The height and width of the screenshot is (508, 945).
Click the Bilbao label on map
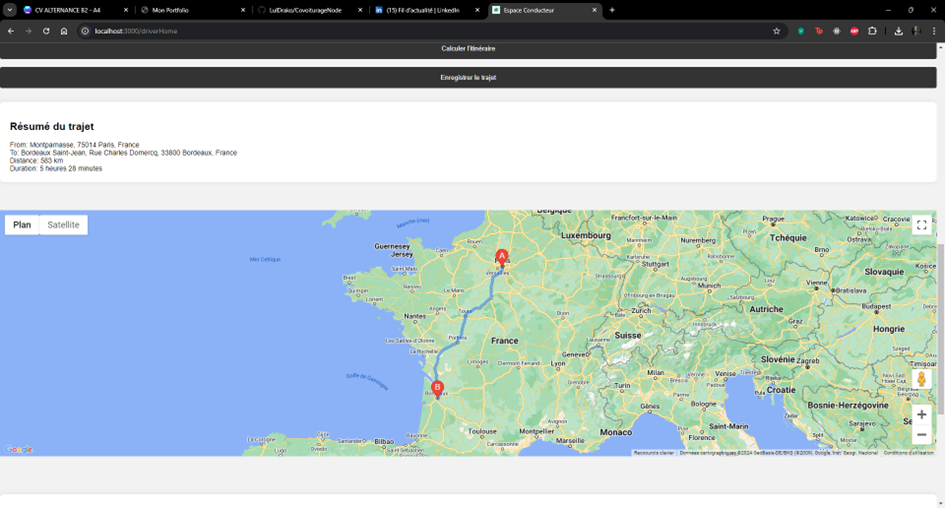click(x=384, y=442)
